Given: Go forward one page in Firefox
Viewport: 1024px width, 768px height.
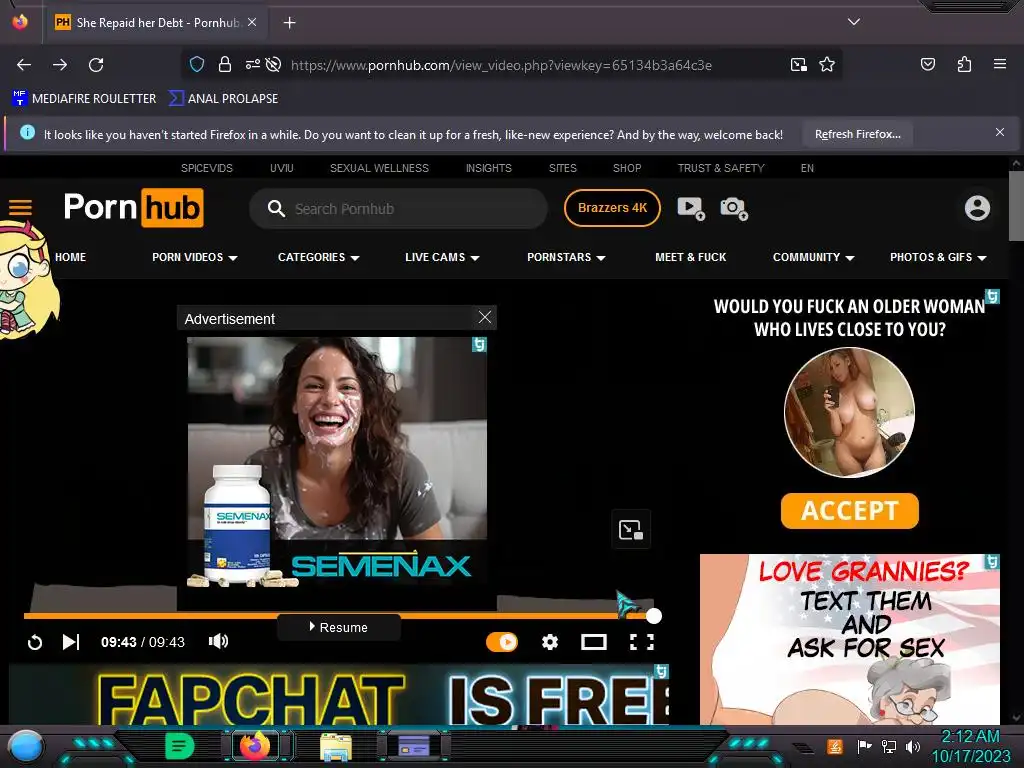Looking at the screenshot, I should point(60,65).
